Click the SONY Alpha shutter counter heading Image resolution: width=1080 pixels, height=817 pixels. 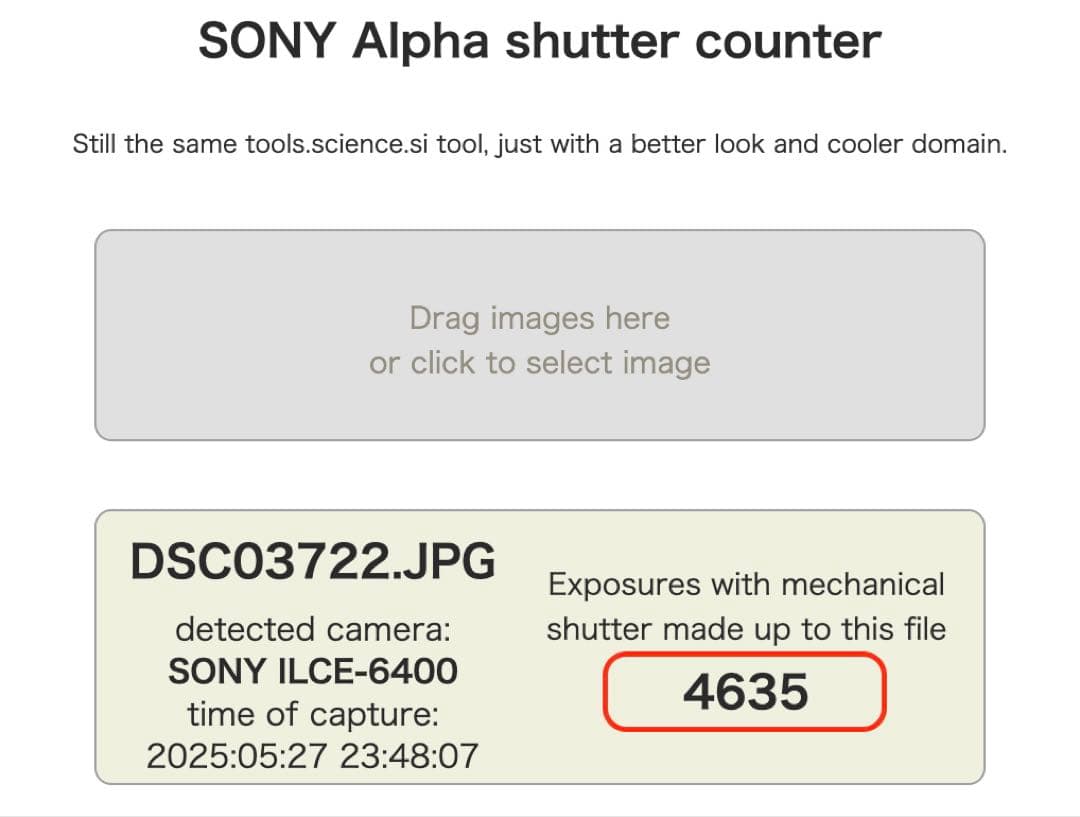point(540,40)
